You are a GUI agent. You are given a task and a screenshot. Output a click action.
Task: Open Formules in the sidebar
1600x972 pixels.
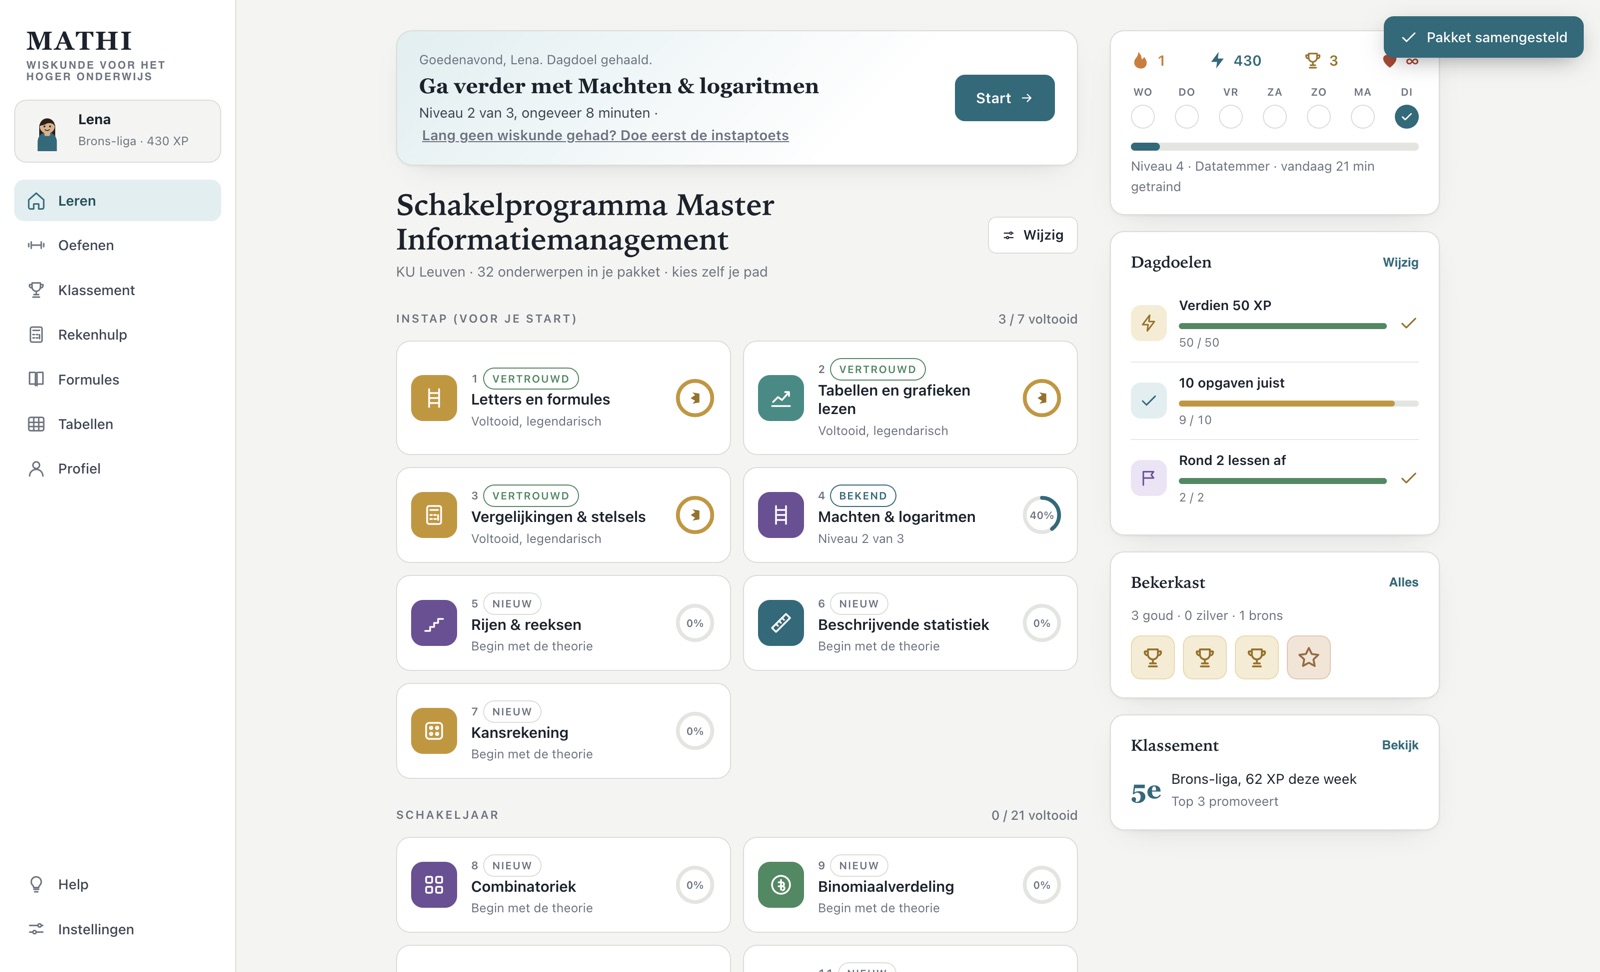click(x=118, y=379)
